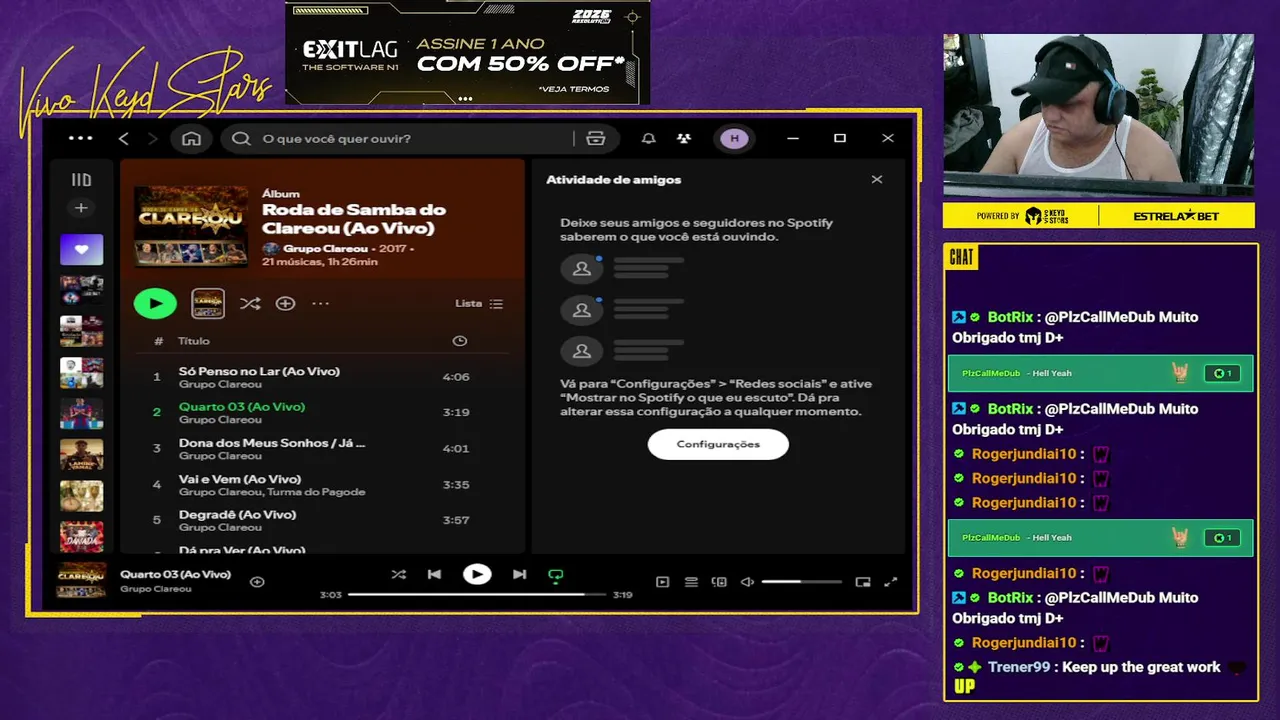Click the 'Título' column header
Image resolution: width=1280 pixels, height=720 pixels.
(194, 341)
